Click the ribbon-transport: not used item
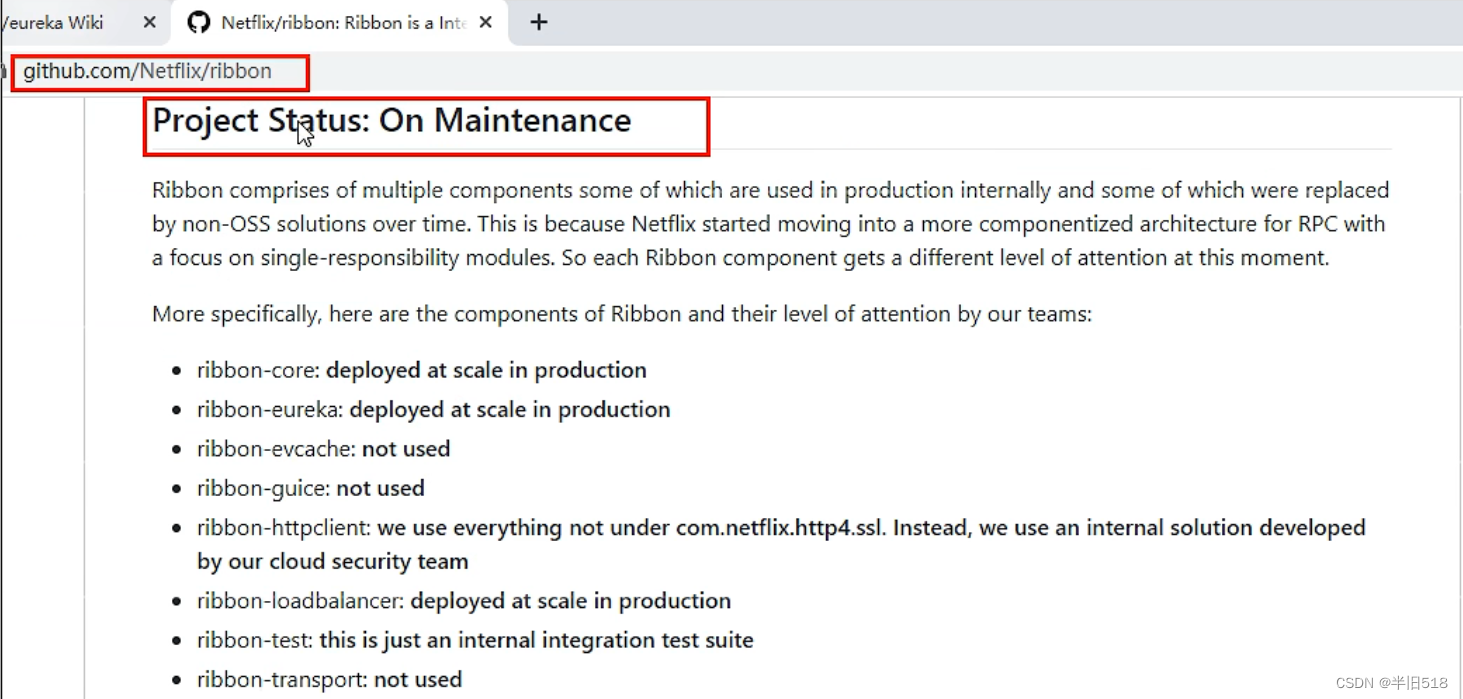Viewport: 1463px width, 699px height. click(329, 680)
